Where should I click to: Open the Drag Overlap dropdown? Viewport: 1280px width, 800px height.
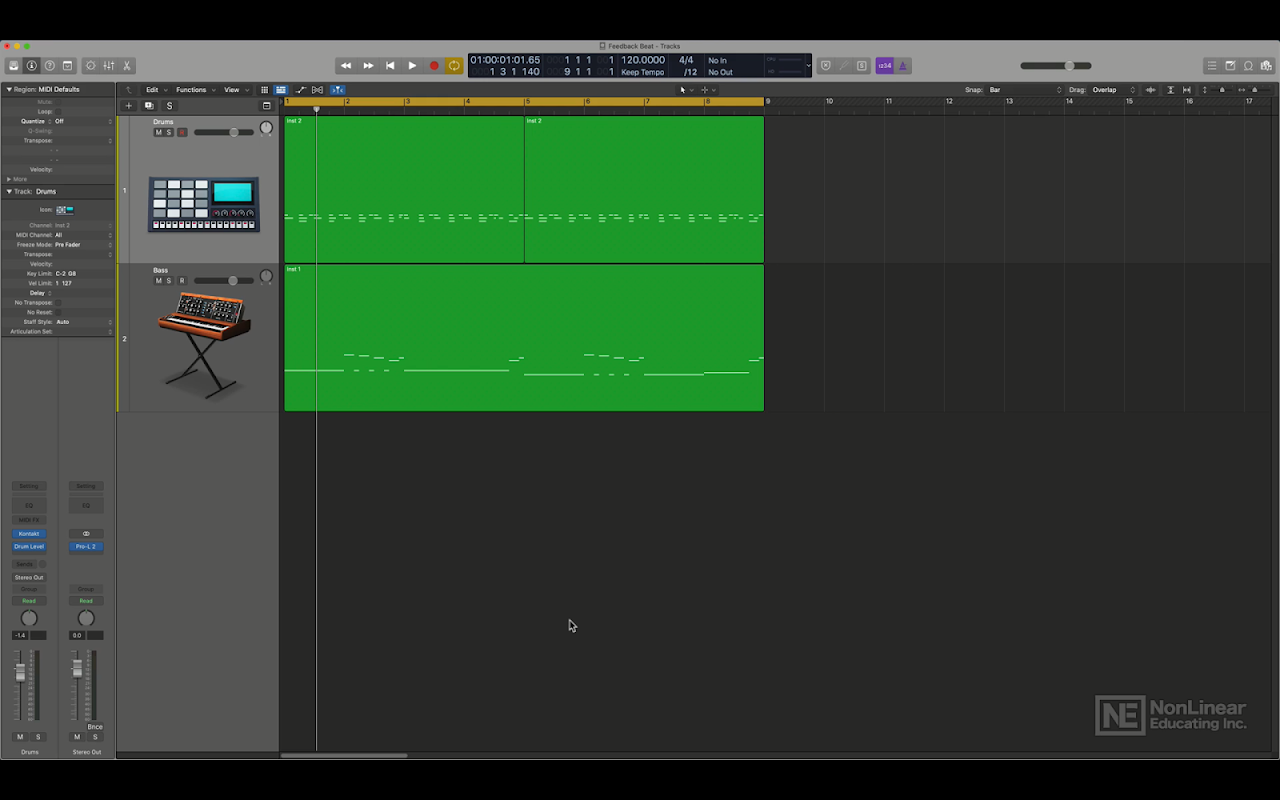[x=1114, y=90]
